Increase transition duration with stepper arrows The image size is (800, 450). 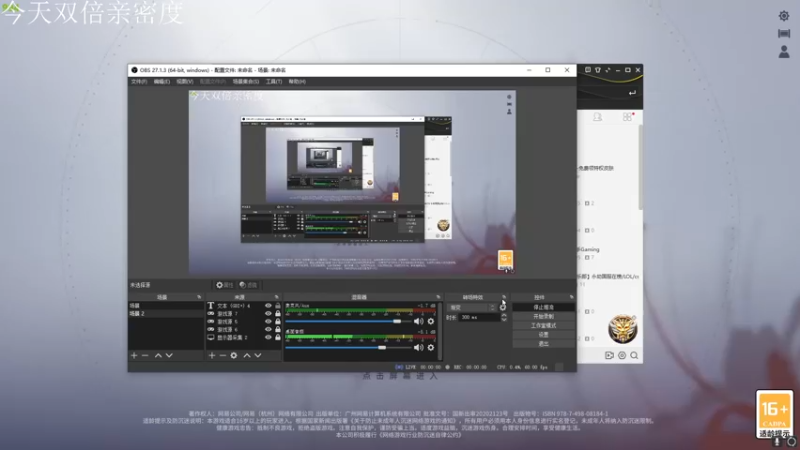click(504, 317)
